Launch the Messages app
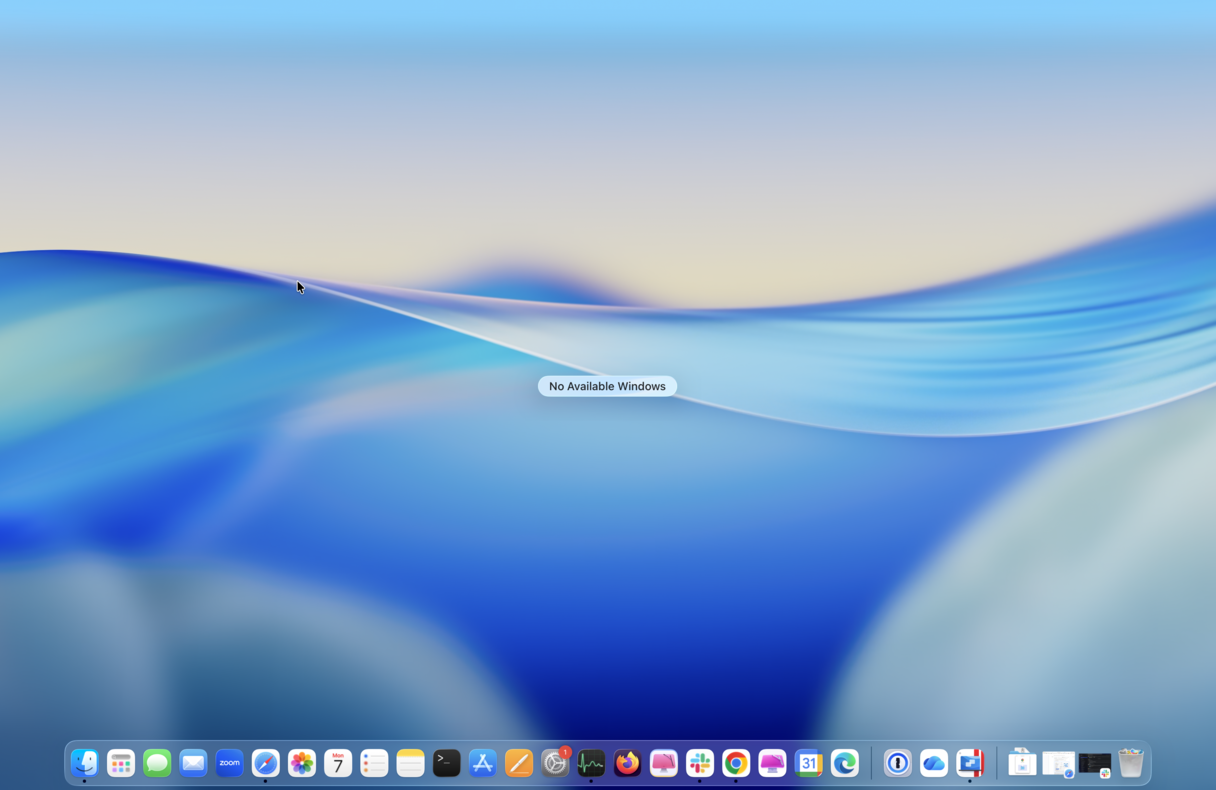1216x790 pixels. pyautogui.click(x=157, y=763)
